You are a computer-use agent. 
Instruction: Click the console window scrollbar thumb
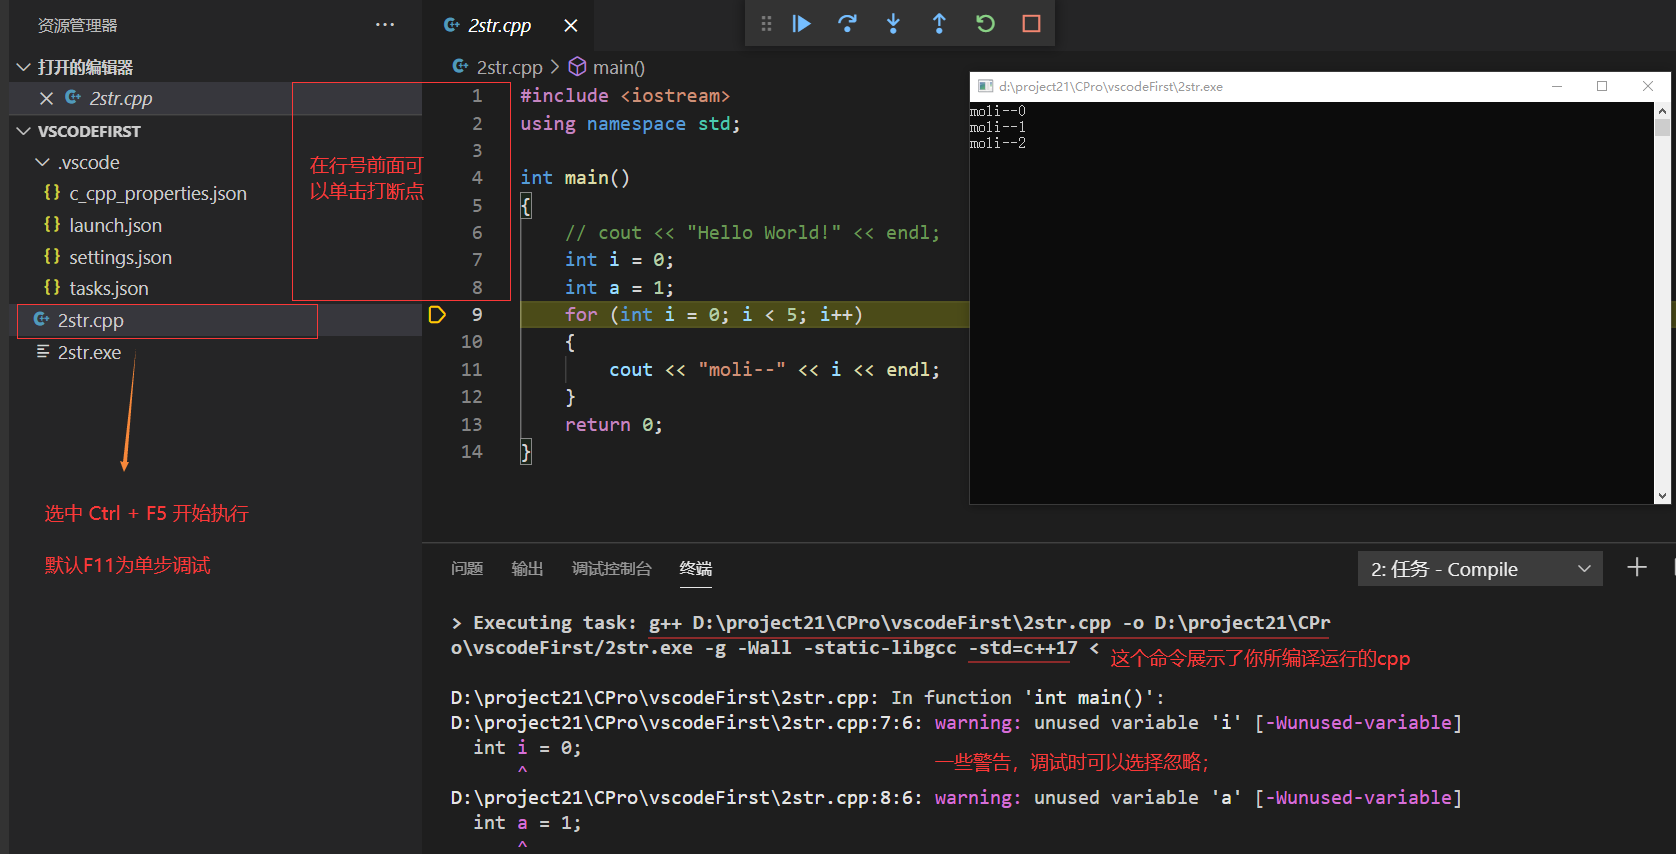(1663, 127)
